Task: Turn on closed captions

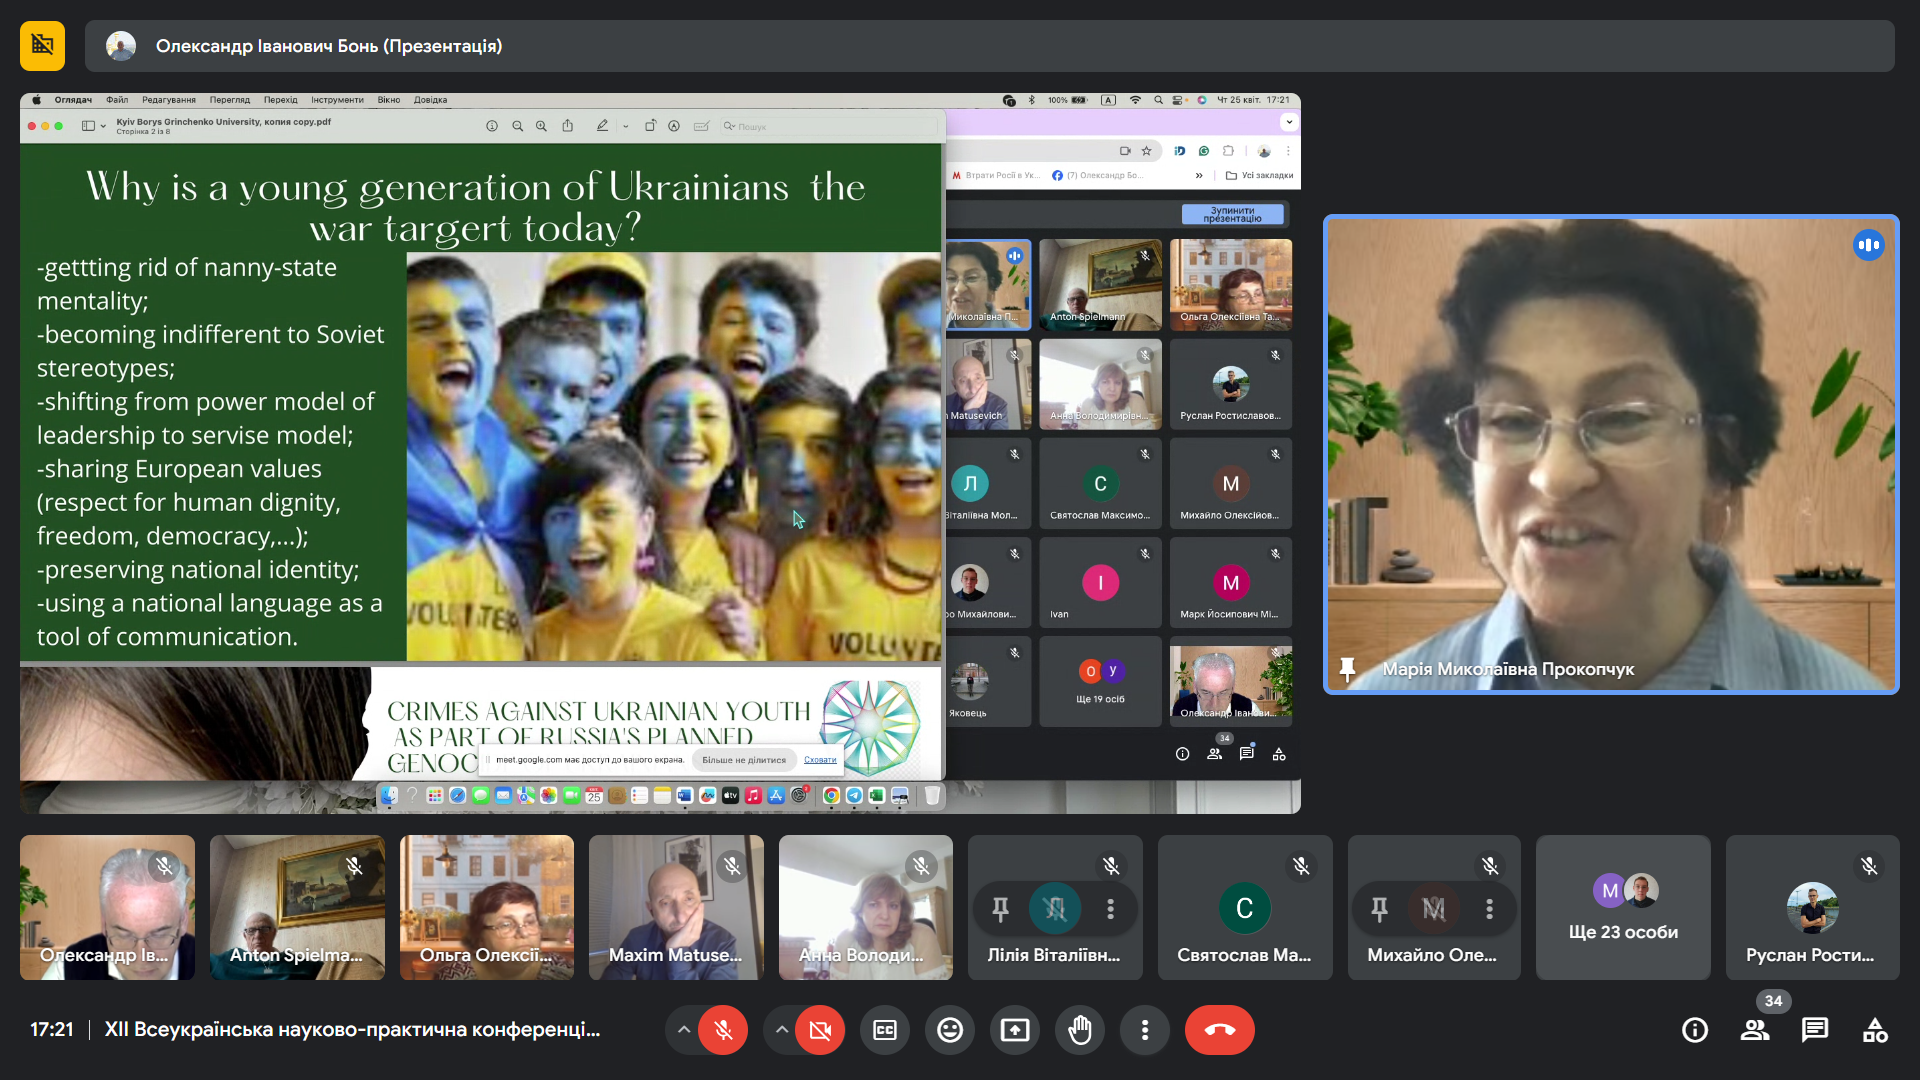Action: (885, 1030)
